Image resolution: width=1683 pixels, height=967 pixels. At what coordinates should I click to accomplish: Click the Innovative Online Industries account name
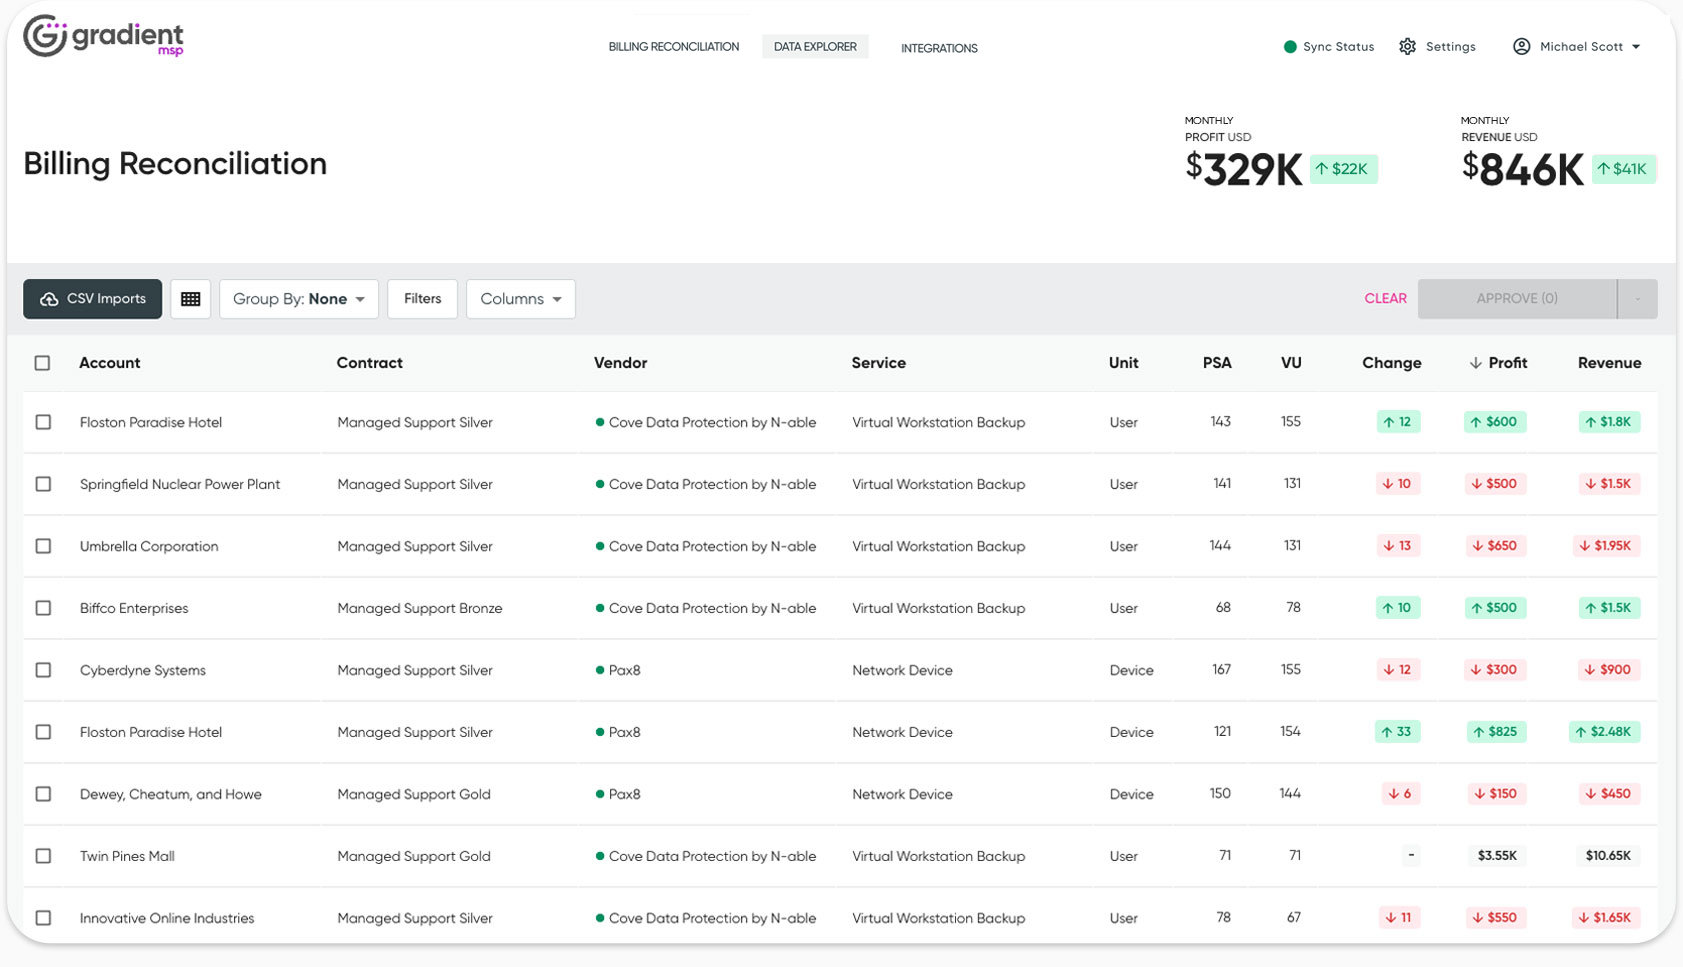(167, 918)
